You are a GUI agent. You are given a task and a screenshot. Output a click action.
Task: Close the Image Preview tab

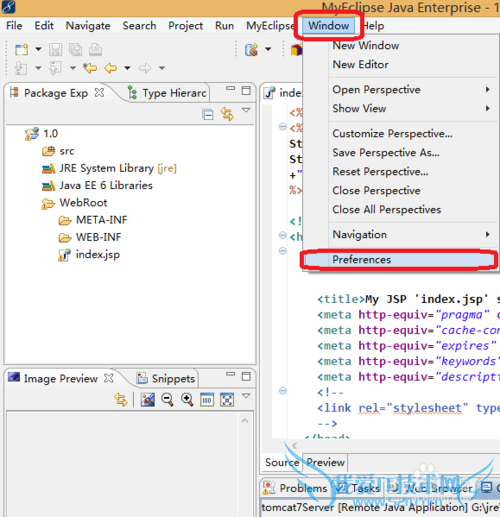[109, 378]
